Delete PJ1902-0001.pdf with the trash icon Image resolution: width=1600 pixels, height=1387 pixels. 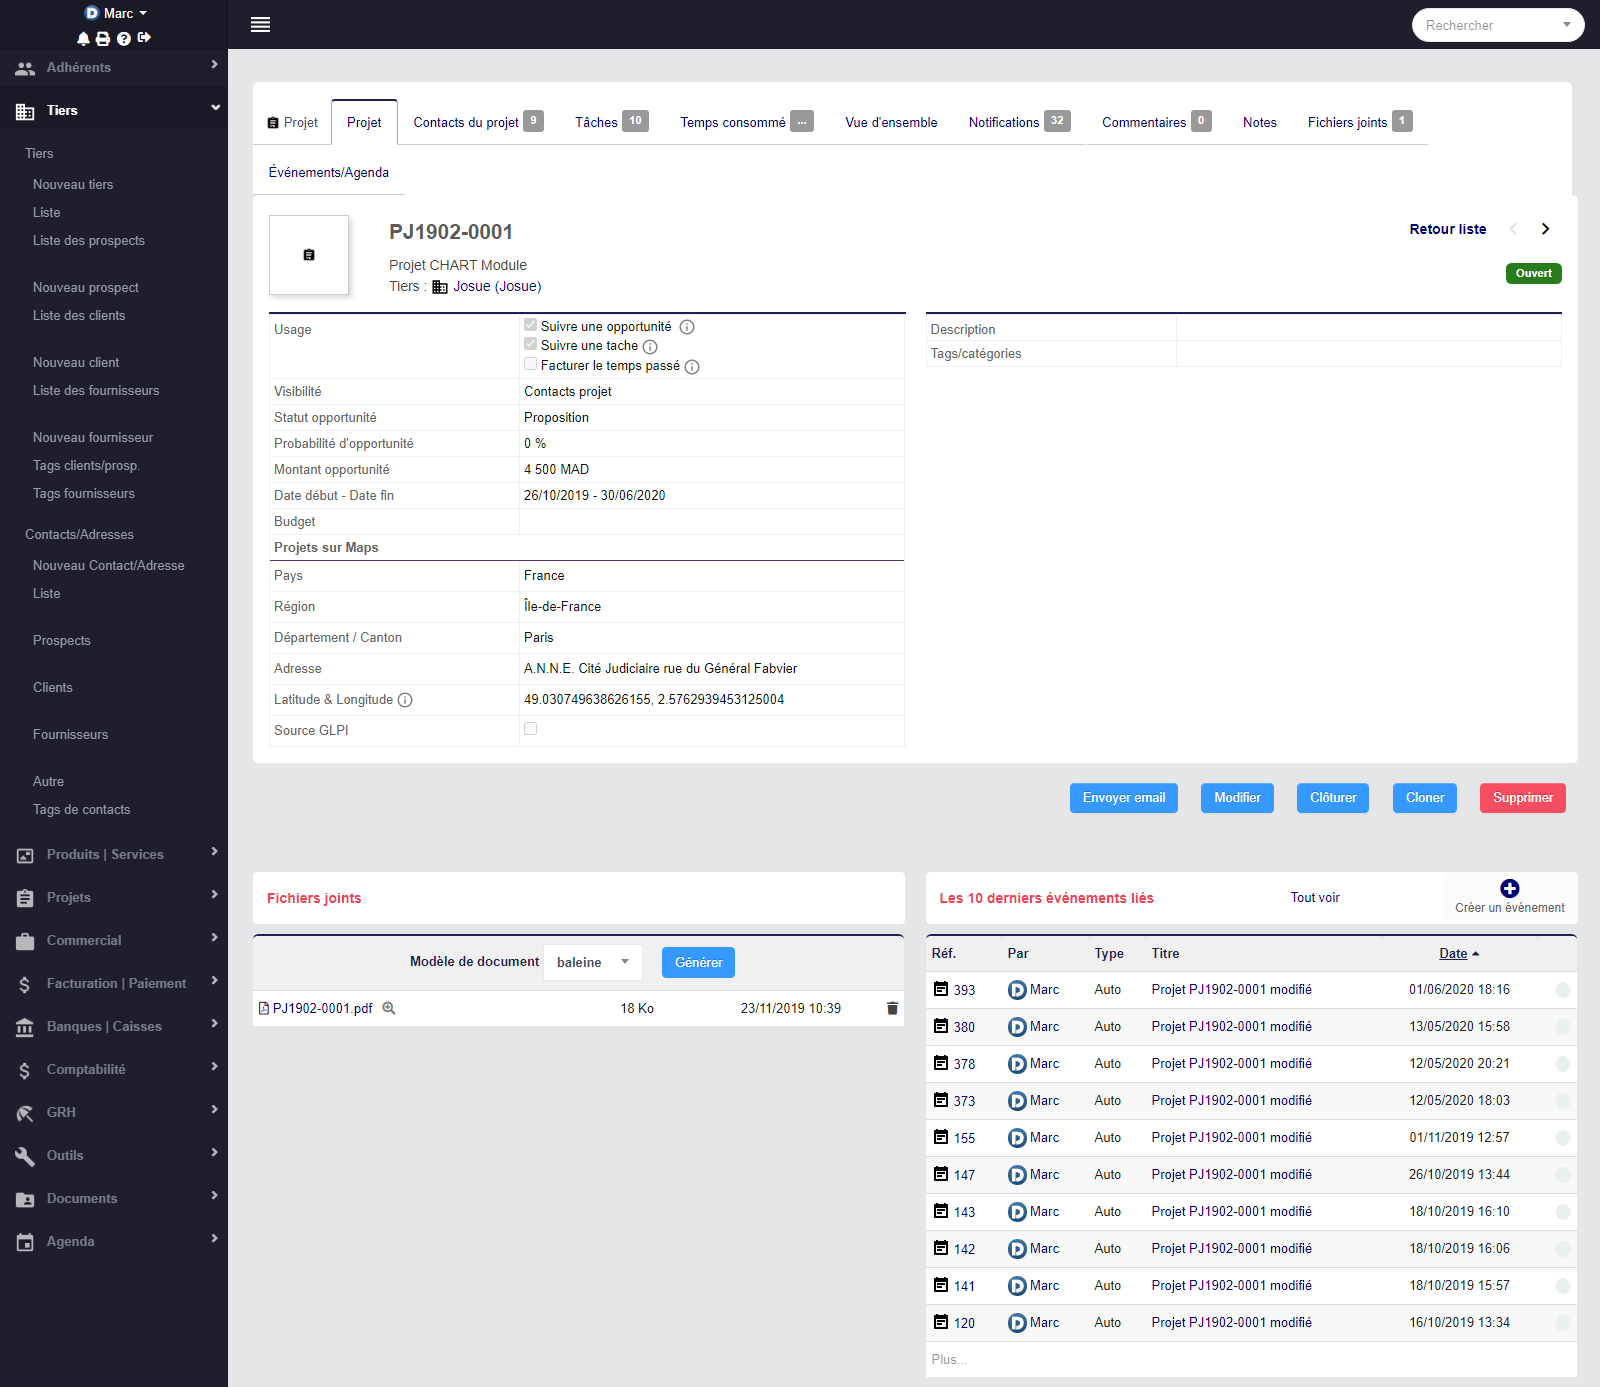click(x=892, y=1008)
